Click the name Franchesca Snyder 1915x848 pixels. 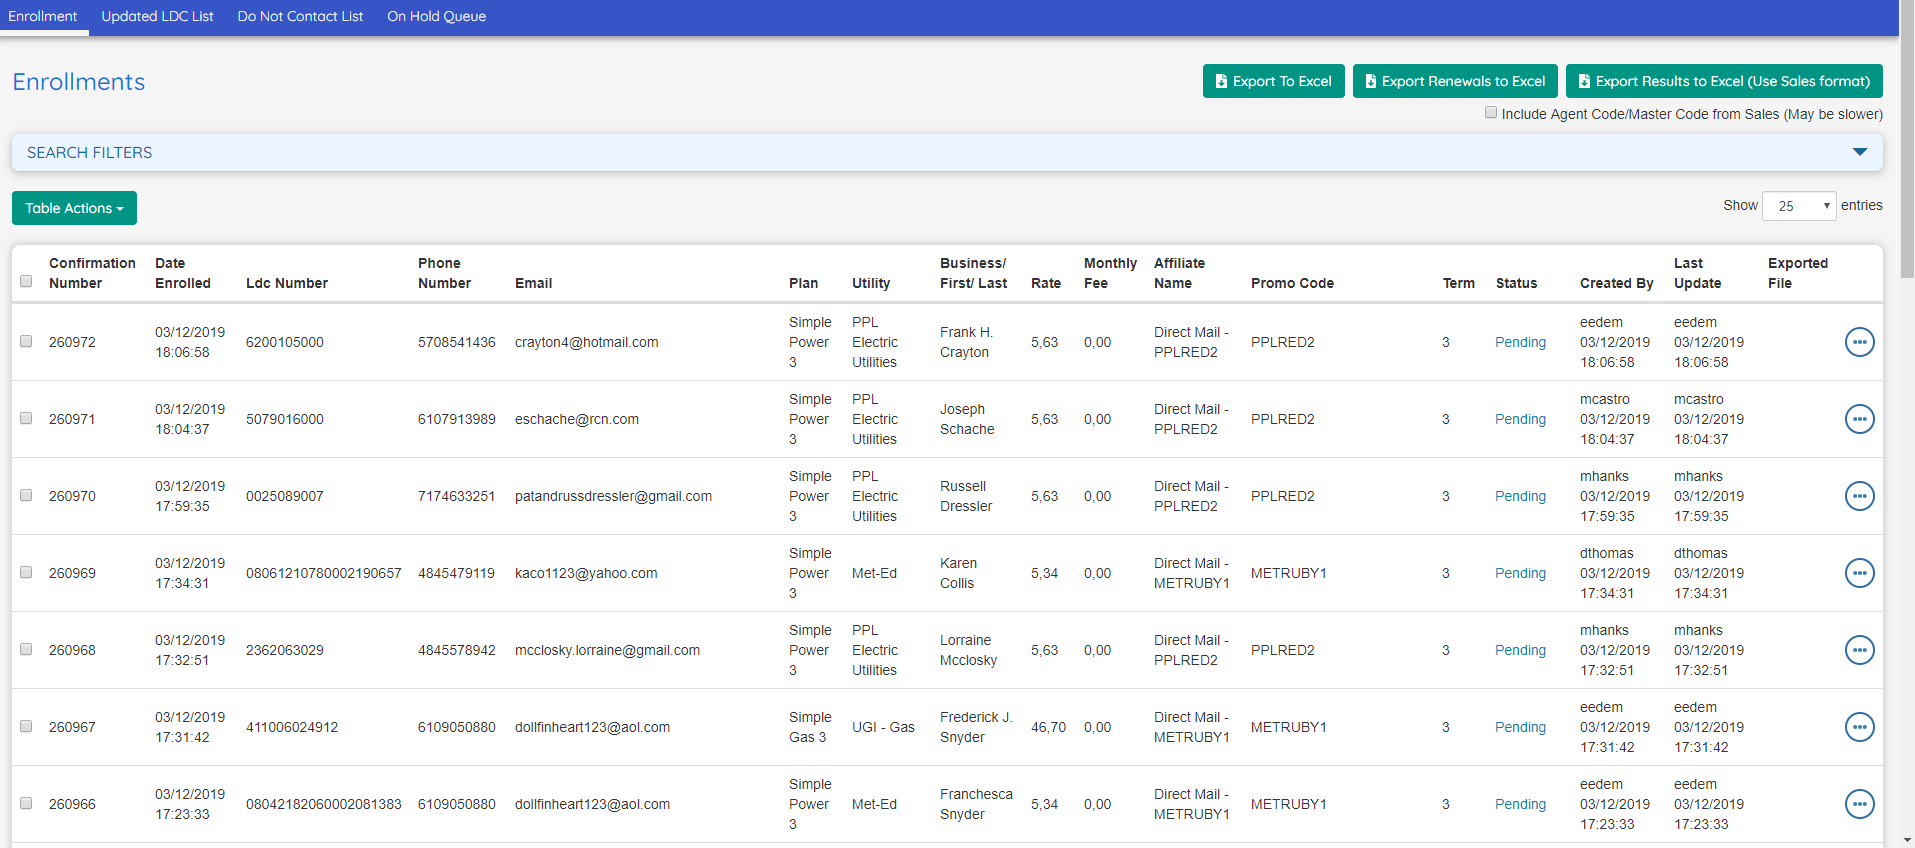(x=976, y=804)
